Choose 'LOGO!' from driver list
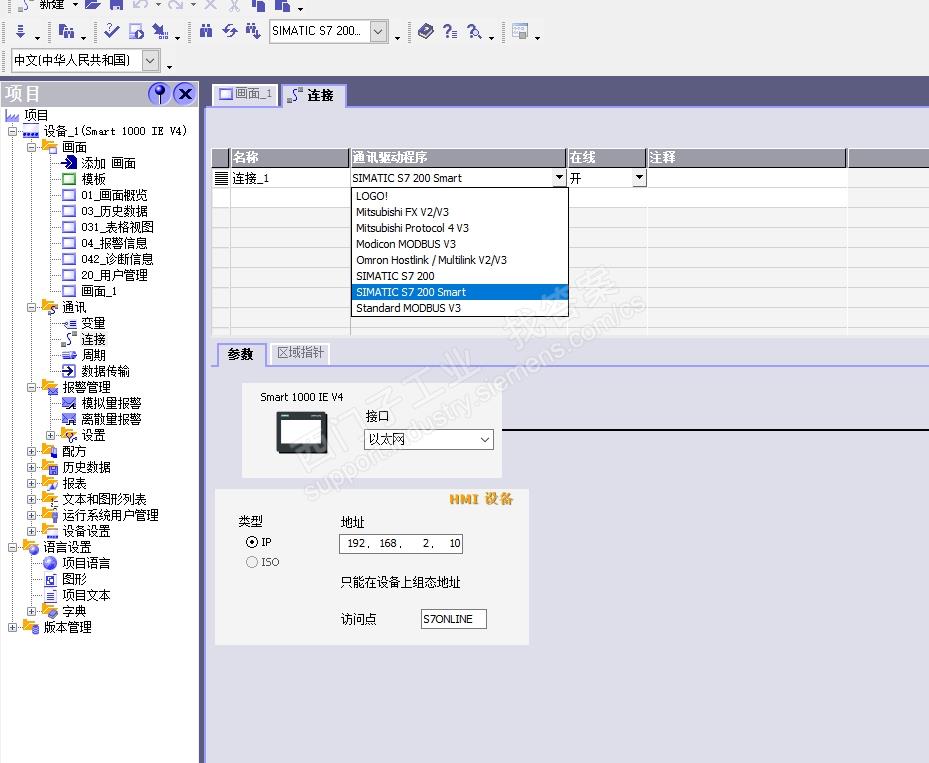Viewport: 929px width, 763px height. click(459, 196)
